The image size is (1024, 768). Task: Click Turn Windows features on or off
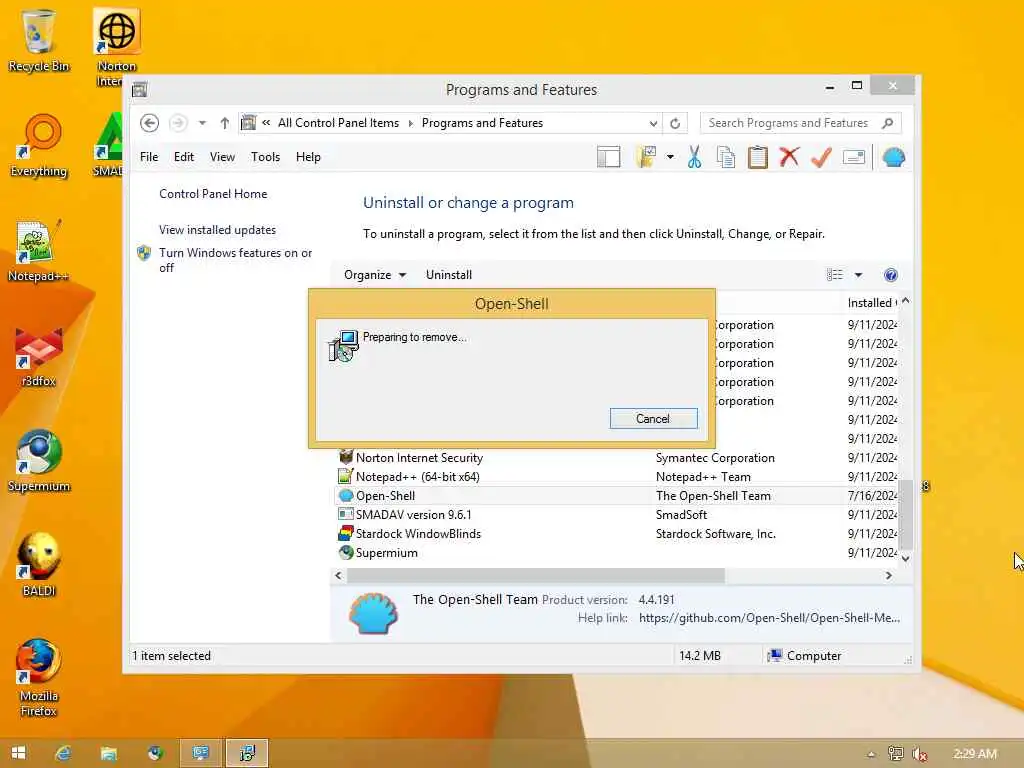[235, 260]
